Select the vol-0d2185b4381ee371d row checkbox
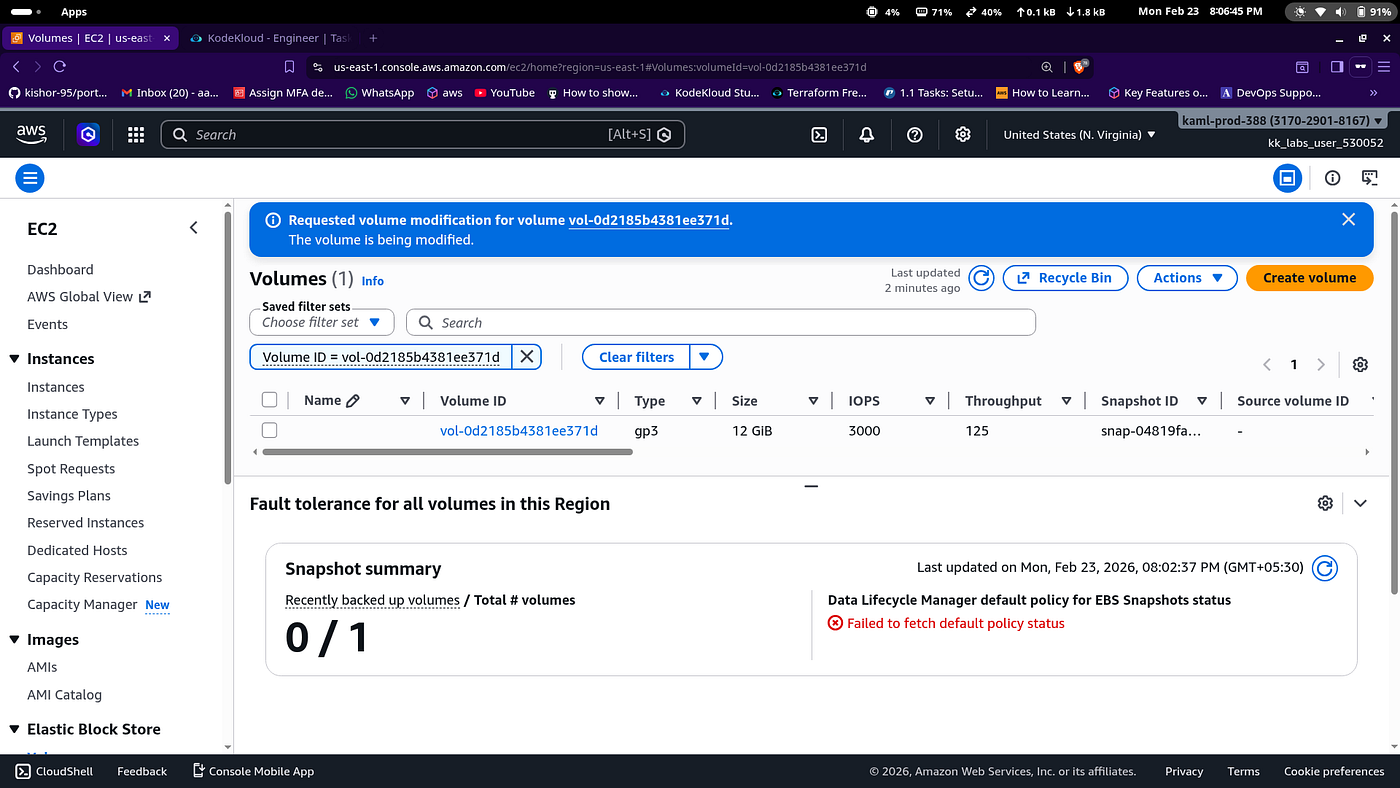The height and width of the screenshot is (788, 1400). click(269, 431)
